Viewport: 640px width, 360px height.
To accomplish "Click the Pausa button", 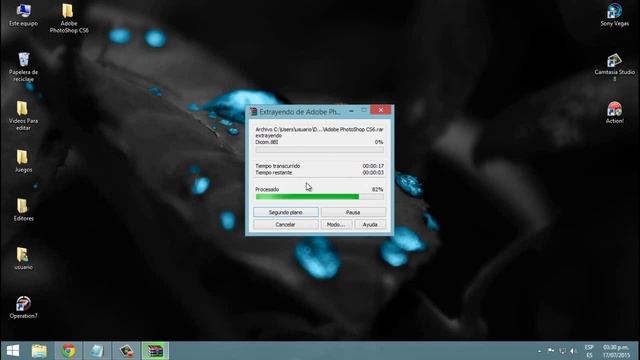I will (353, 212).
